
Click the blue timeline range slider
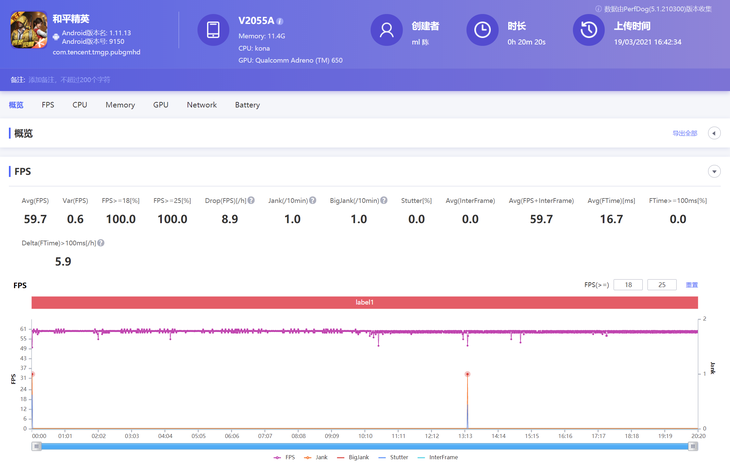[364, 446]
